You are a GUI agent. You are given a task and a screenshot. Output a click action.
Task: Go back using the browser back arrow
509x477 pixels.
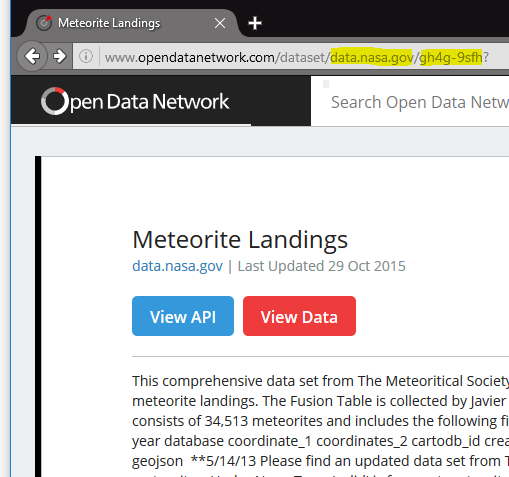click(32, 56)
